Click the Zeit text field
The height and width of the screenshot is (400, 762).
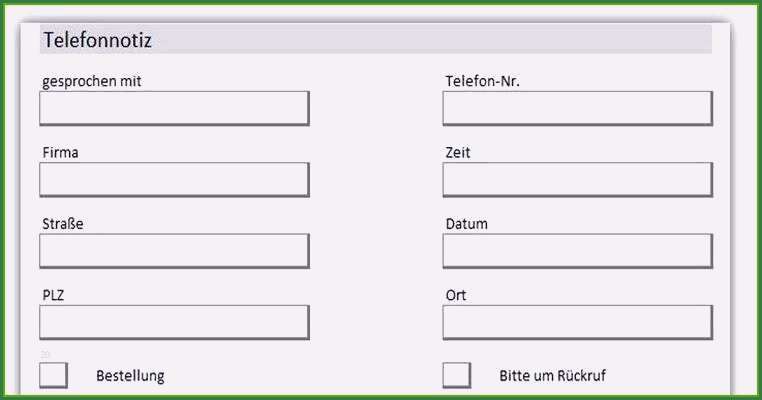(x=577, y=180)
